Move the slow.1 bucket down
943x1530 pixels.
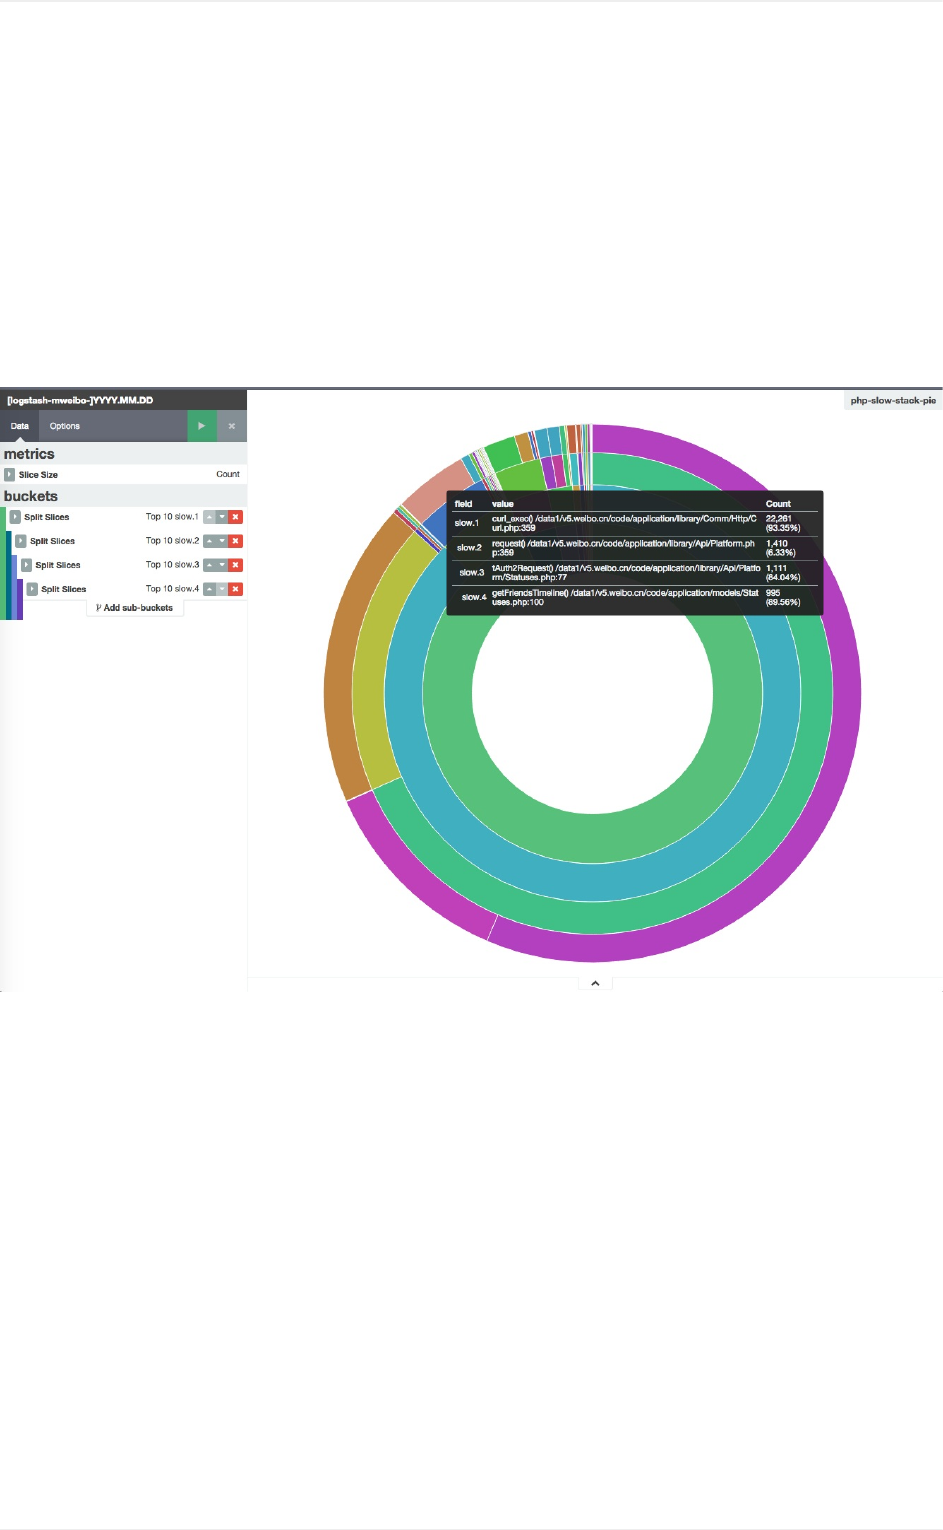(222, 517)
